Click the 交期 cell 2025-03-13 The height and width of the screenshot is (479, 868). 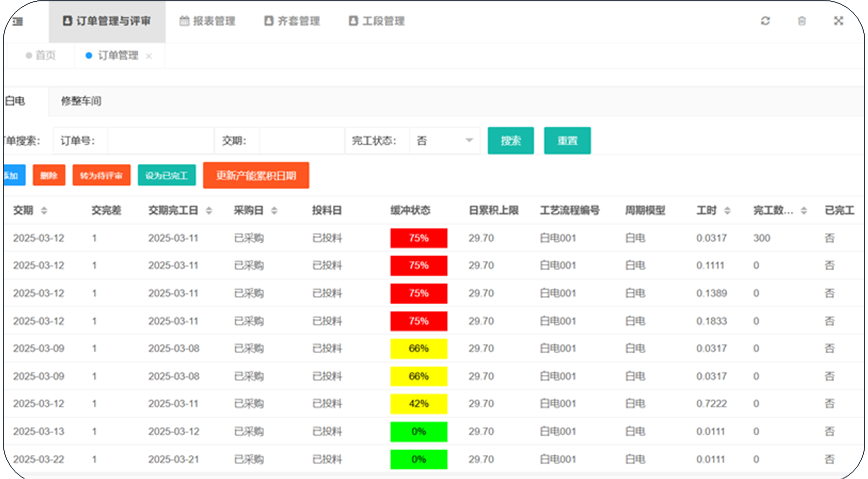point(39,431)
